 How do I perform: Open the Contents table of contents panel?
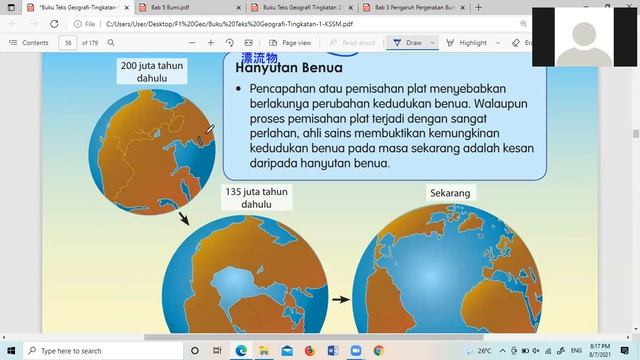pos(29,42)
